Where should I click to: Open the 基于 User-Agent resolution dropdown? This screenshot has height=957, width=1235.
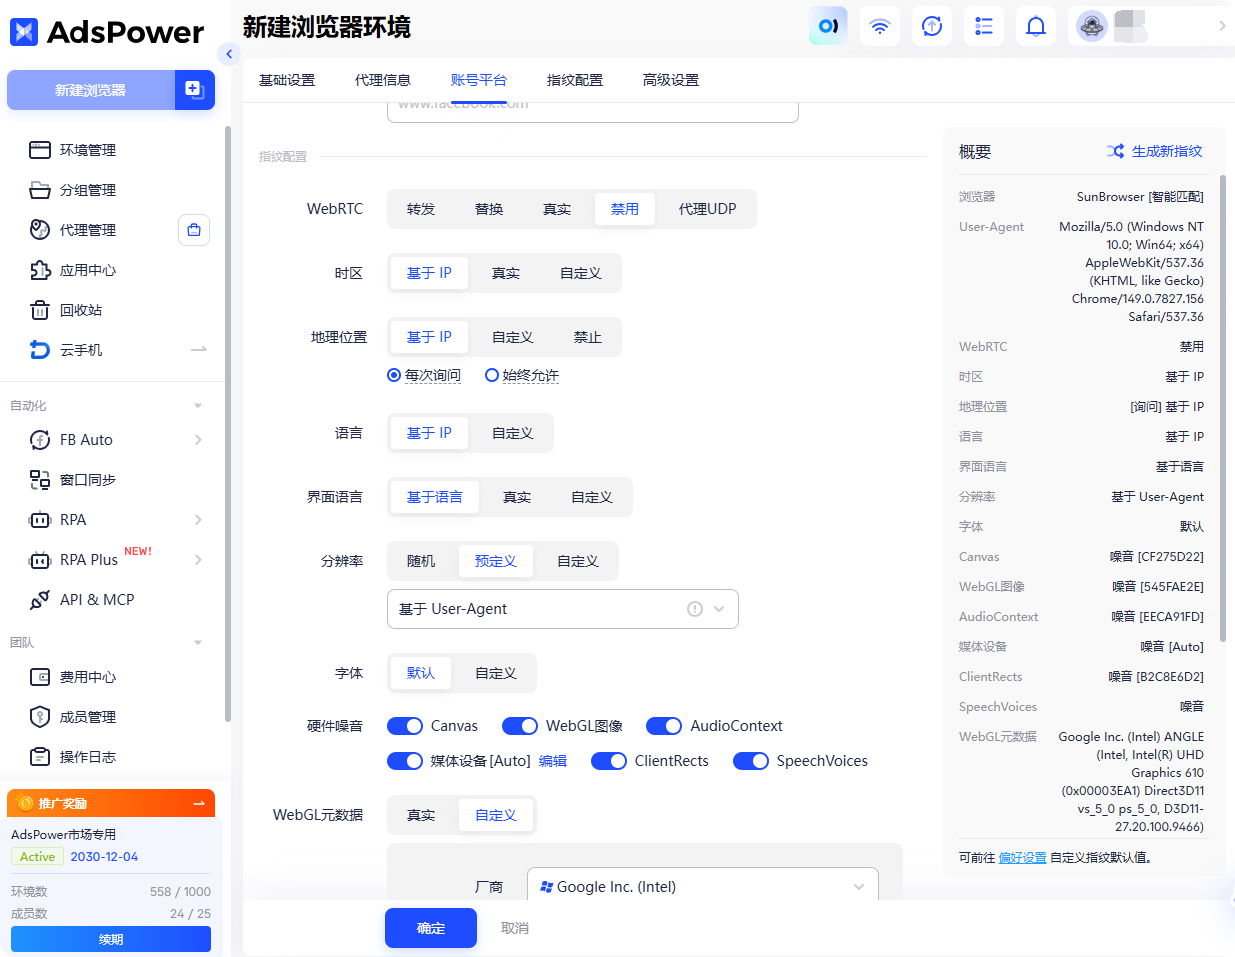coord(563,609)
